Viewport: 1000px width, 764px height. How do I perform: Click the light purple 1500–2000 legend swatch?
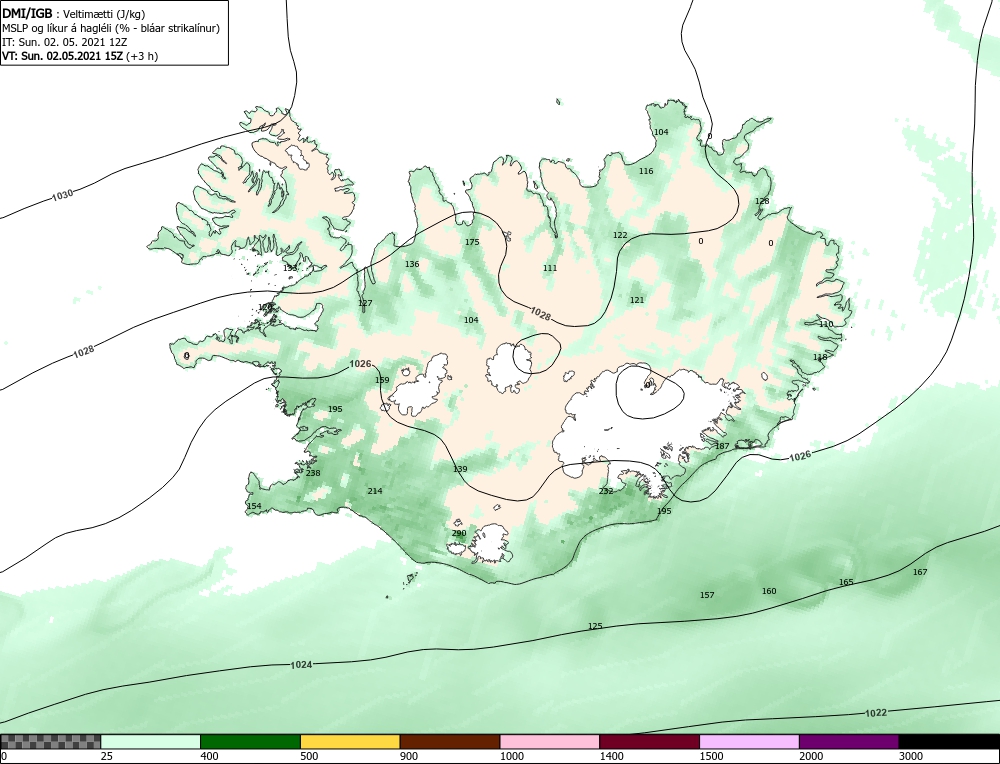coord(749,742)
